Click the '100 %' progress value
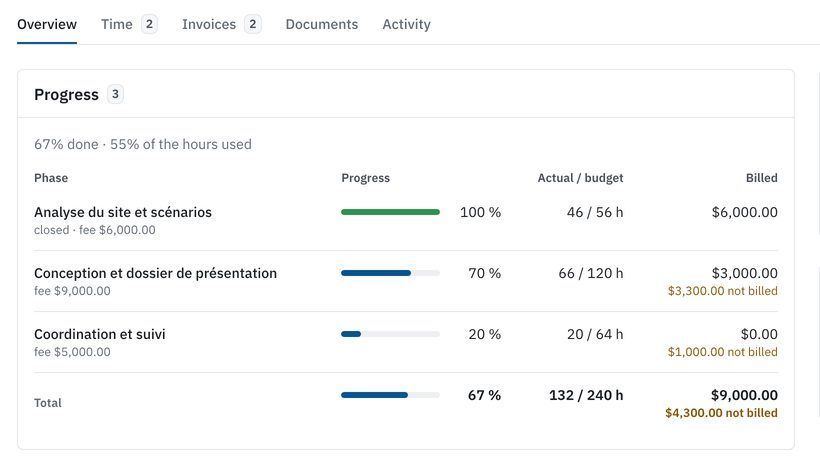The width and height of the screenshot is (820, 470). click(x=480, y=212)
